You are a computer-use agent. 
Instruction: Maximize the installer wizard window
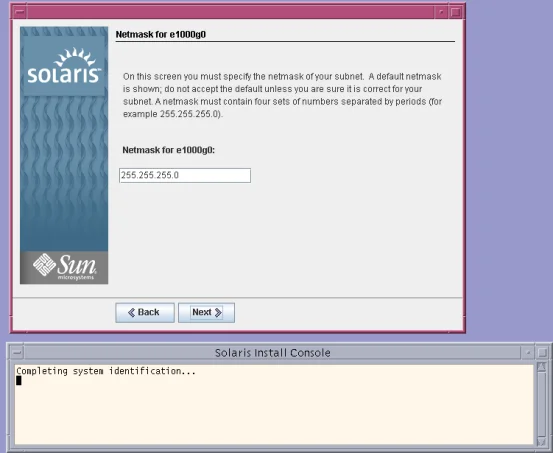pos(456,12)
